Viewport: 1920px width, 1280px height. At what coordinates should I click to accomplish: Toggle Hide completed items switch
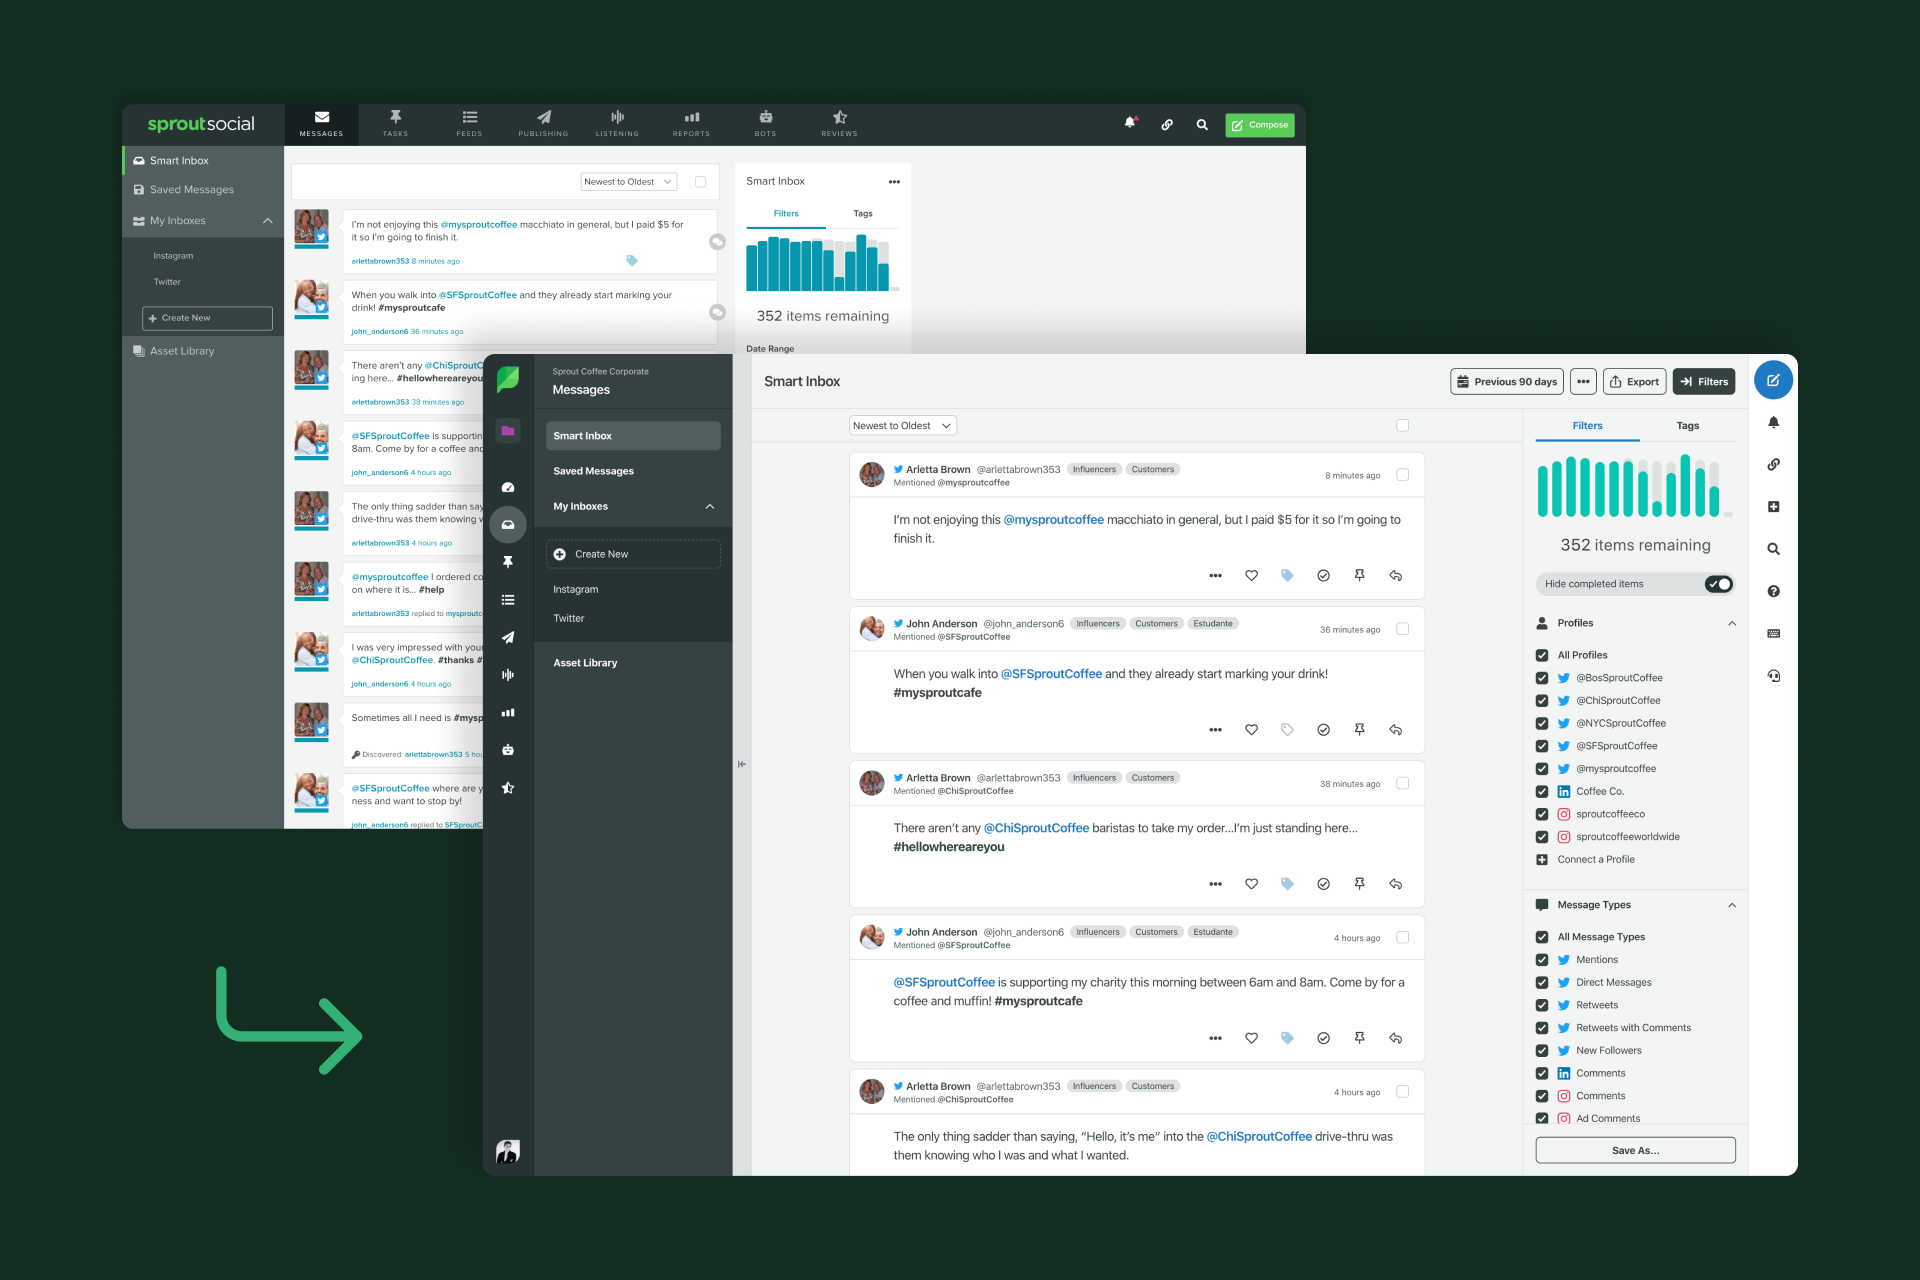click(1718, 584)
